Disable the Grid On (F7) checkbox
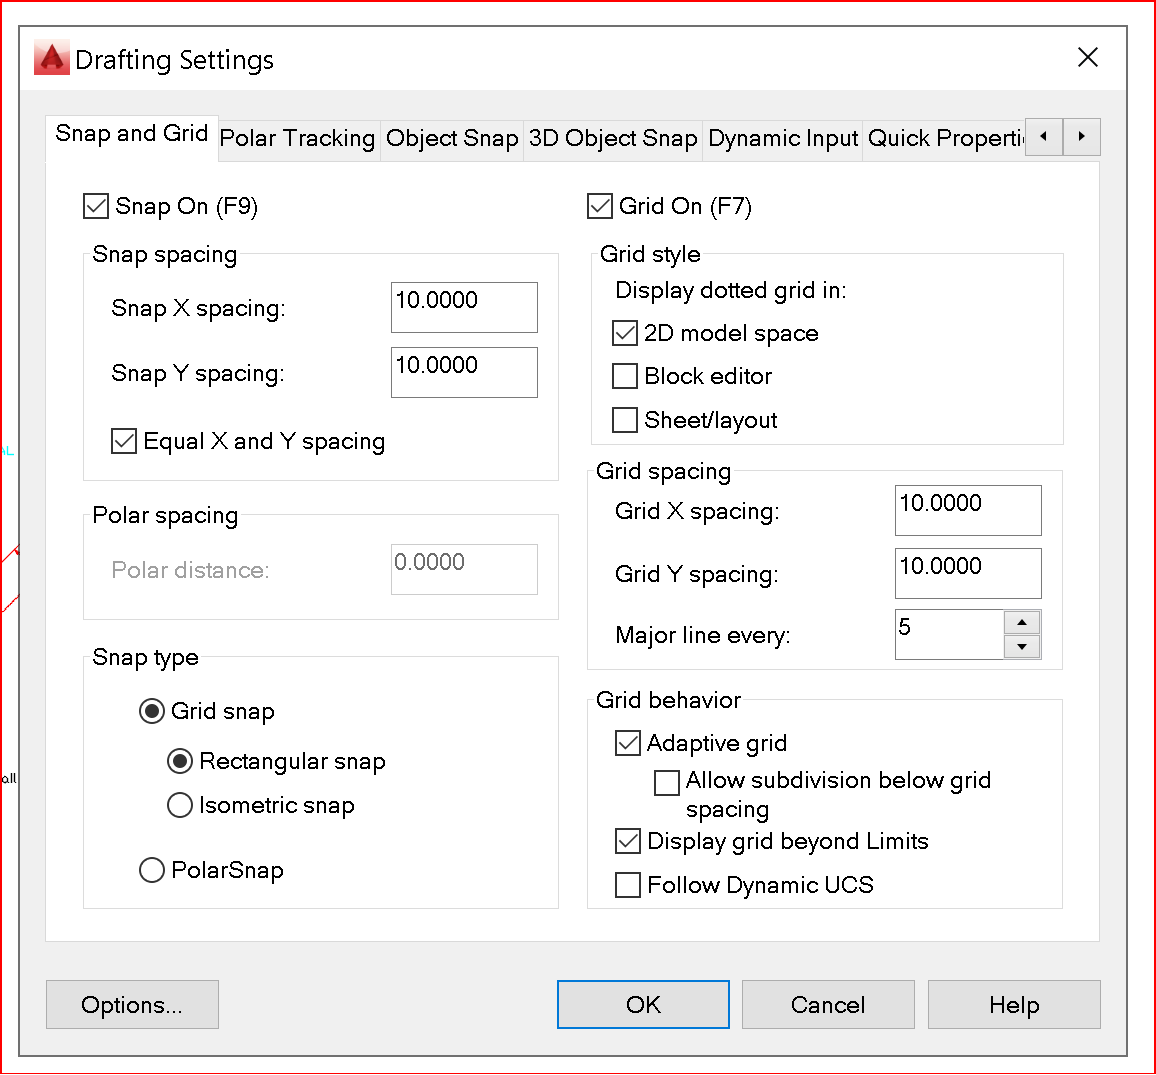The image size is (1156, 1075). [599, 206]
